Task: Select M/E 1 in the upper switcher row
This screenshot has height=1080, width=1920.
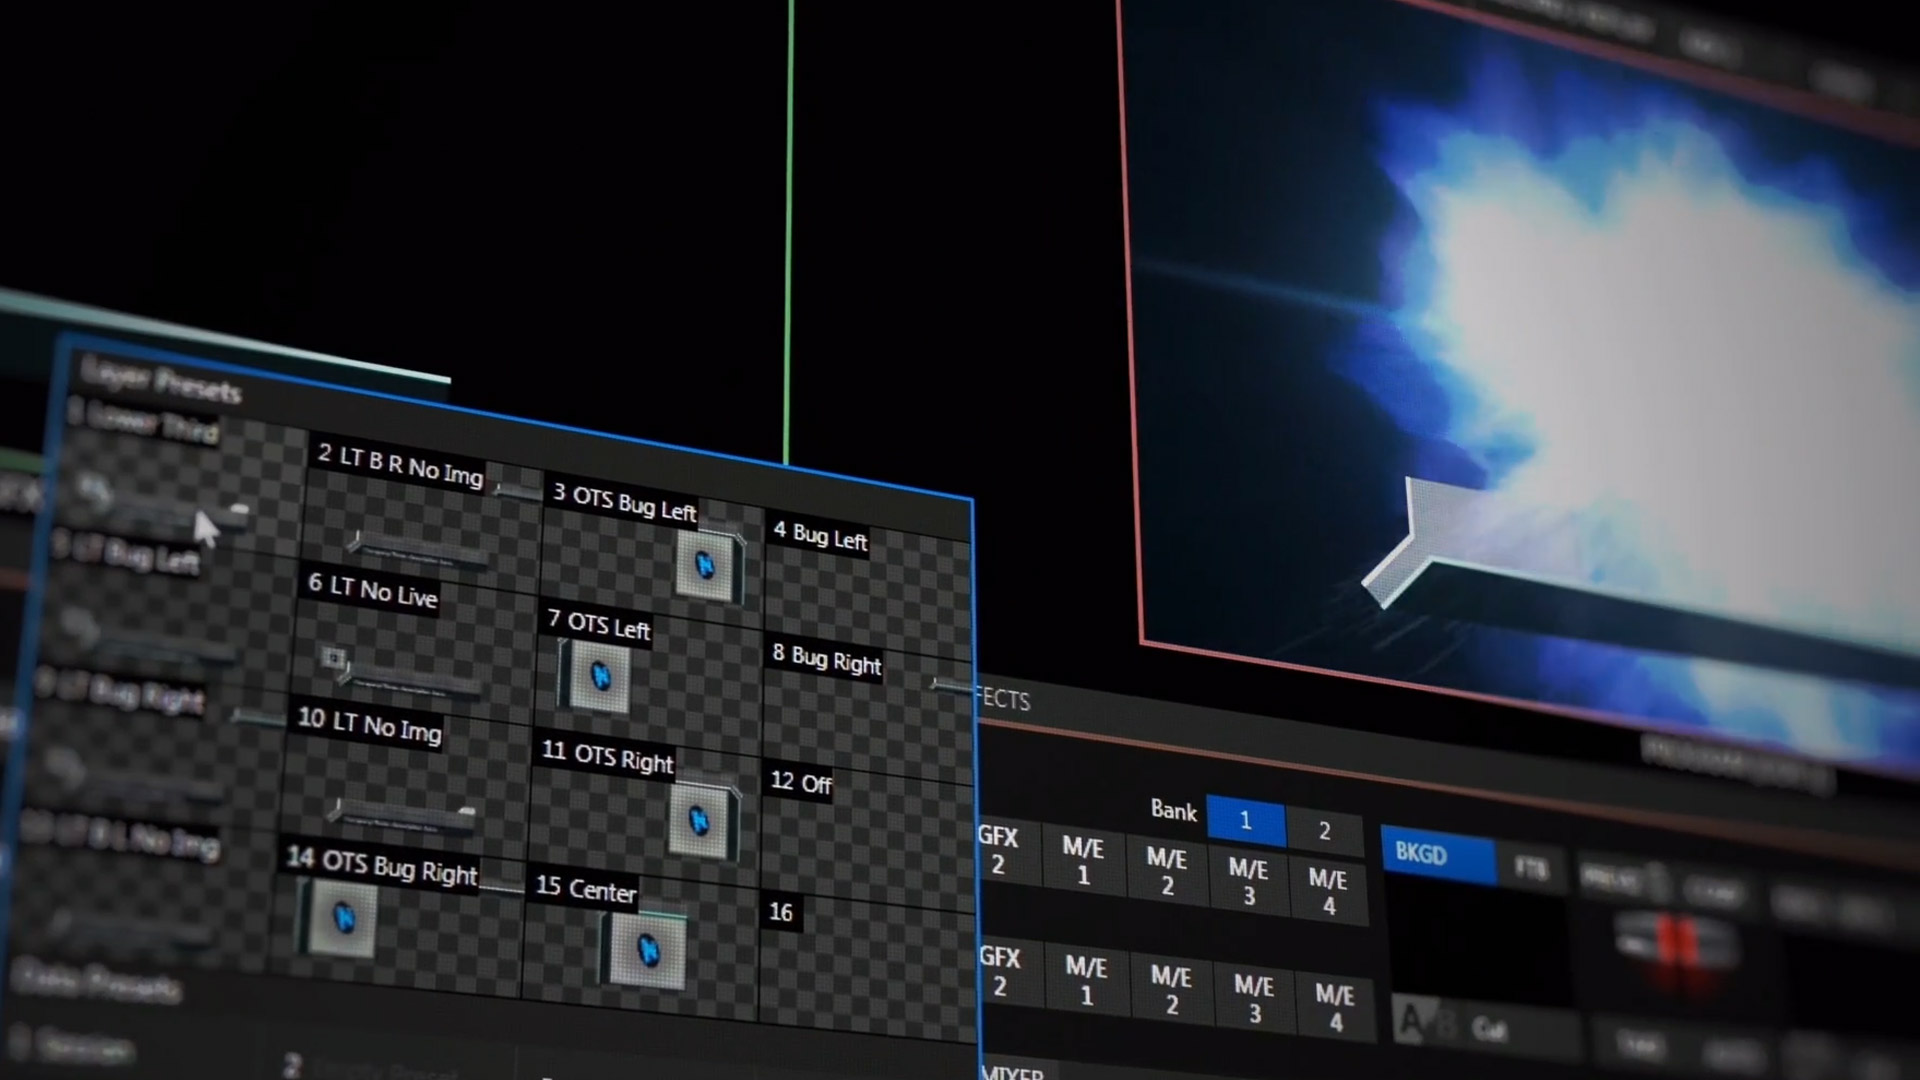Action: coord(1083,861)
